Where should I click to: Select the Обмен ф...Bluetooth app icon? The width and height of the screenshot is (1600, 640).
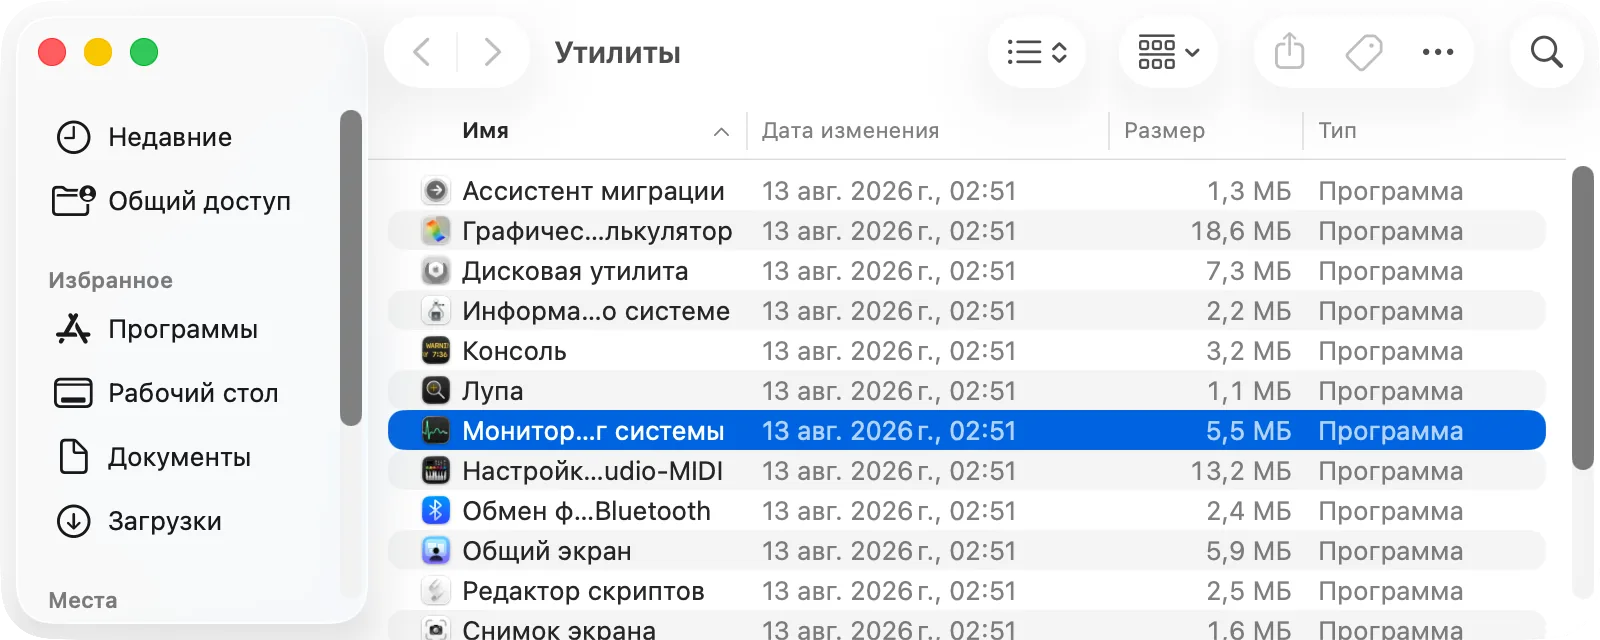coord(436,510)
